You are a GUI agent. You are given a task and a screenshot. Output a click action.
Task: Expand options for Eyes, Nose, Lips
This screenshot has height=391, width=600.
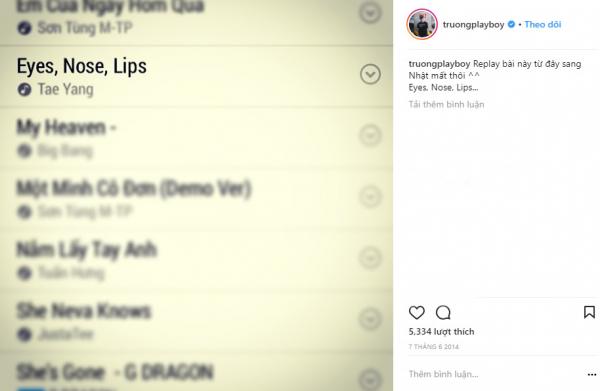tap(370, 74)
